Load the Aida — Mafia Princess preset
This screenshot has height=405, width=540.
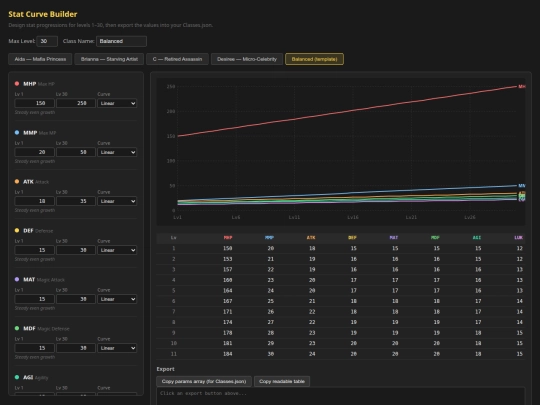coord(40,59)
